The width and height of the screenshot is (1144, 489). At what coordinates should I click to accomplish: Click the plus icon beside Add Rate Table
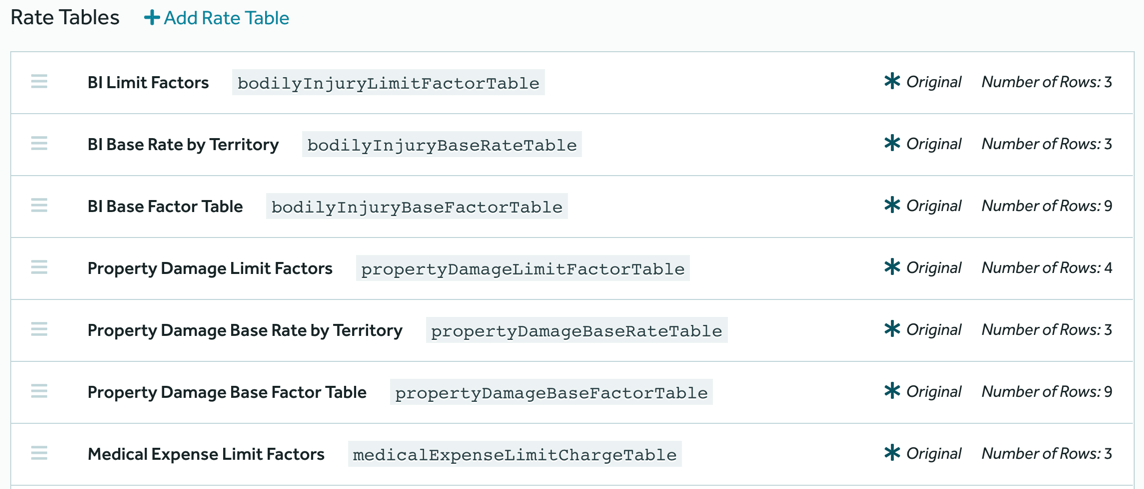pyautogui.click(x=152, y=18)
